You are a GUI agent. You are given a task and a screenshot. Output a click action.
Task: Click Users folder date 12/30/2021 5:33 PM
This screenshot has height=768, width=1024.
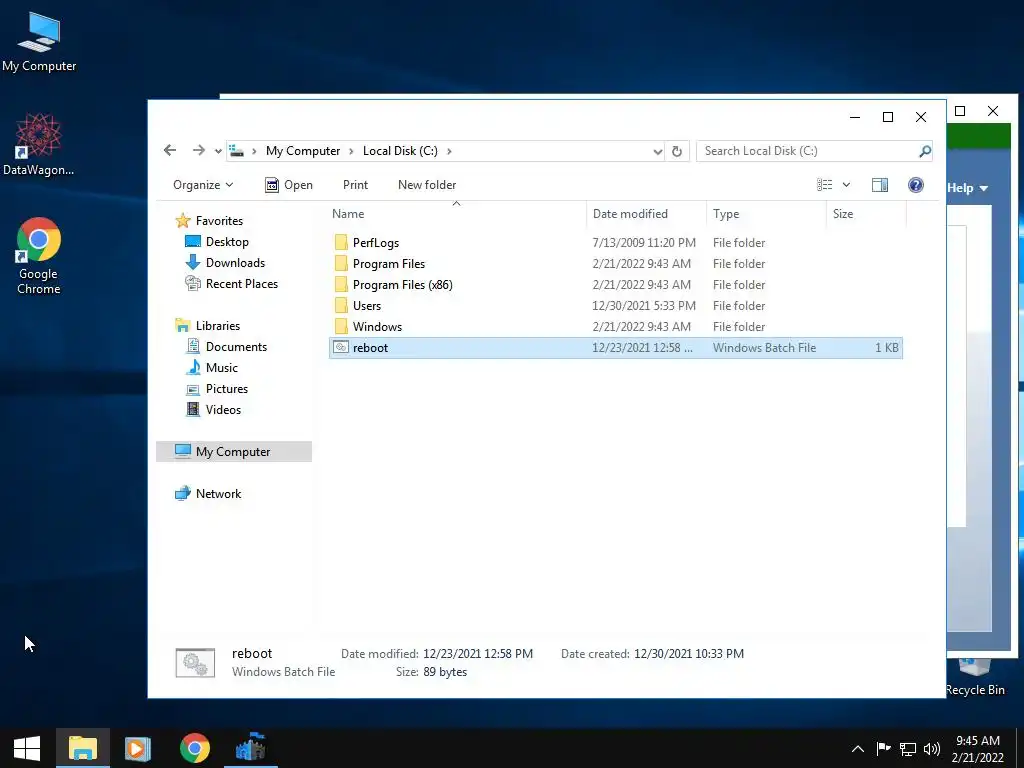(644, 306)
